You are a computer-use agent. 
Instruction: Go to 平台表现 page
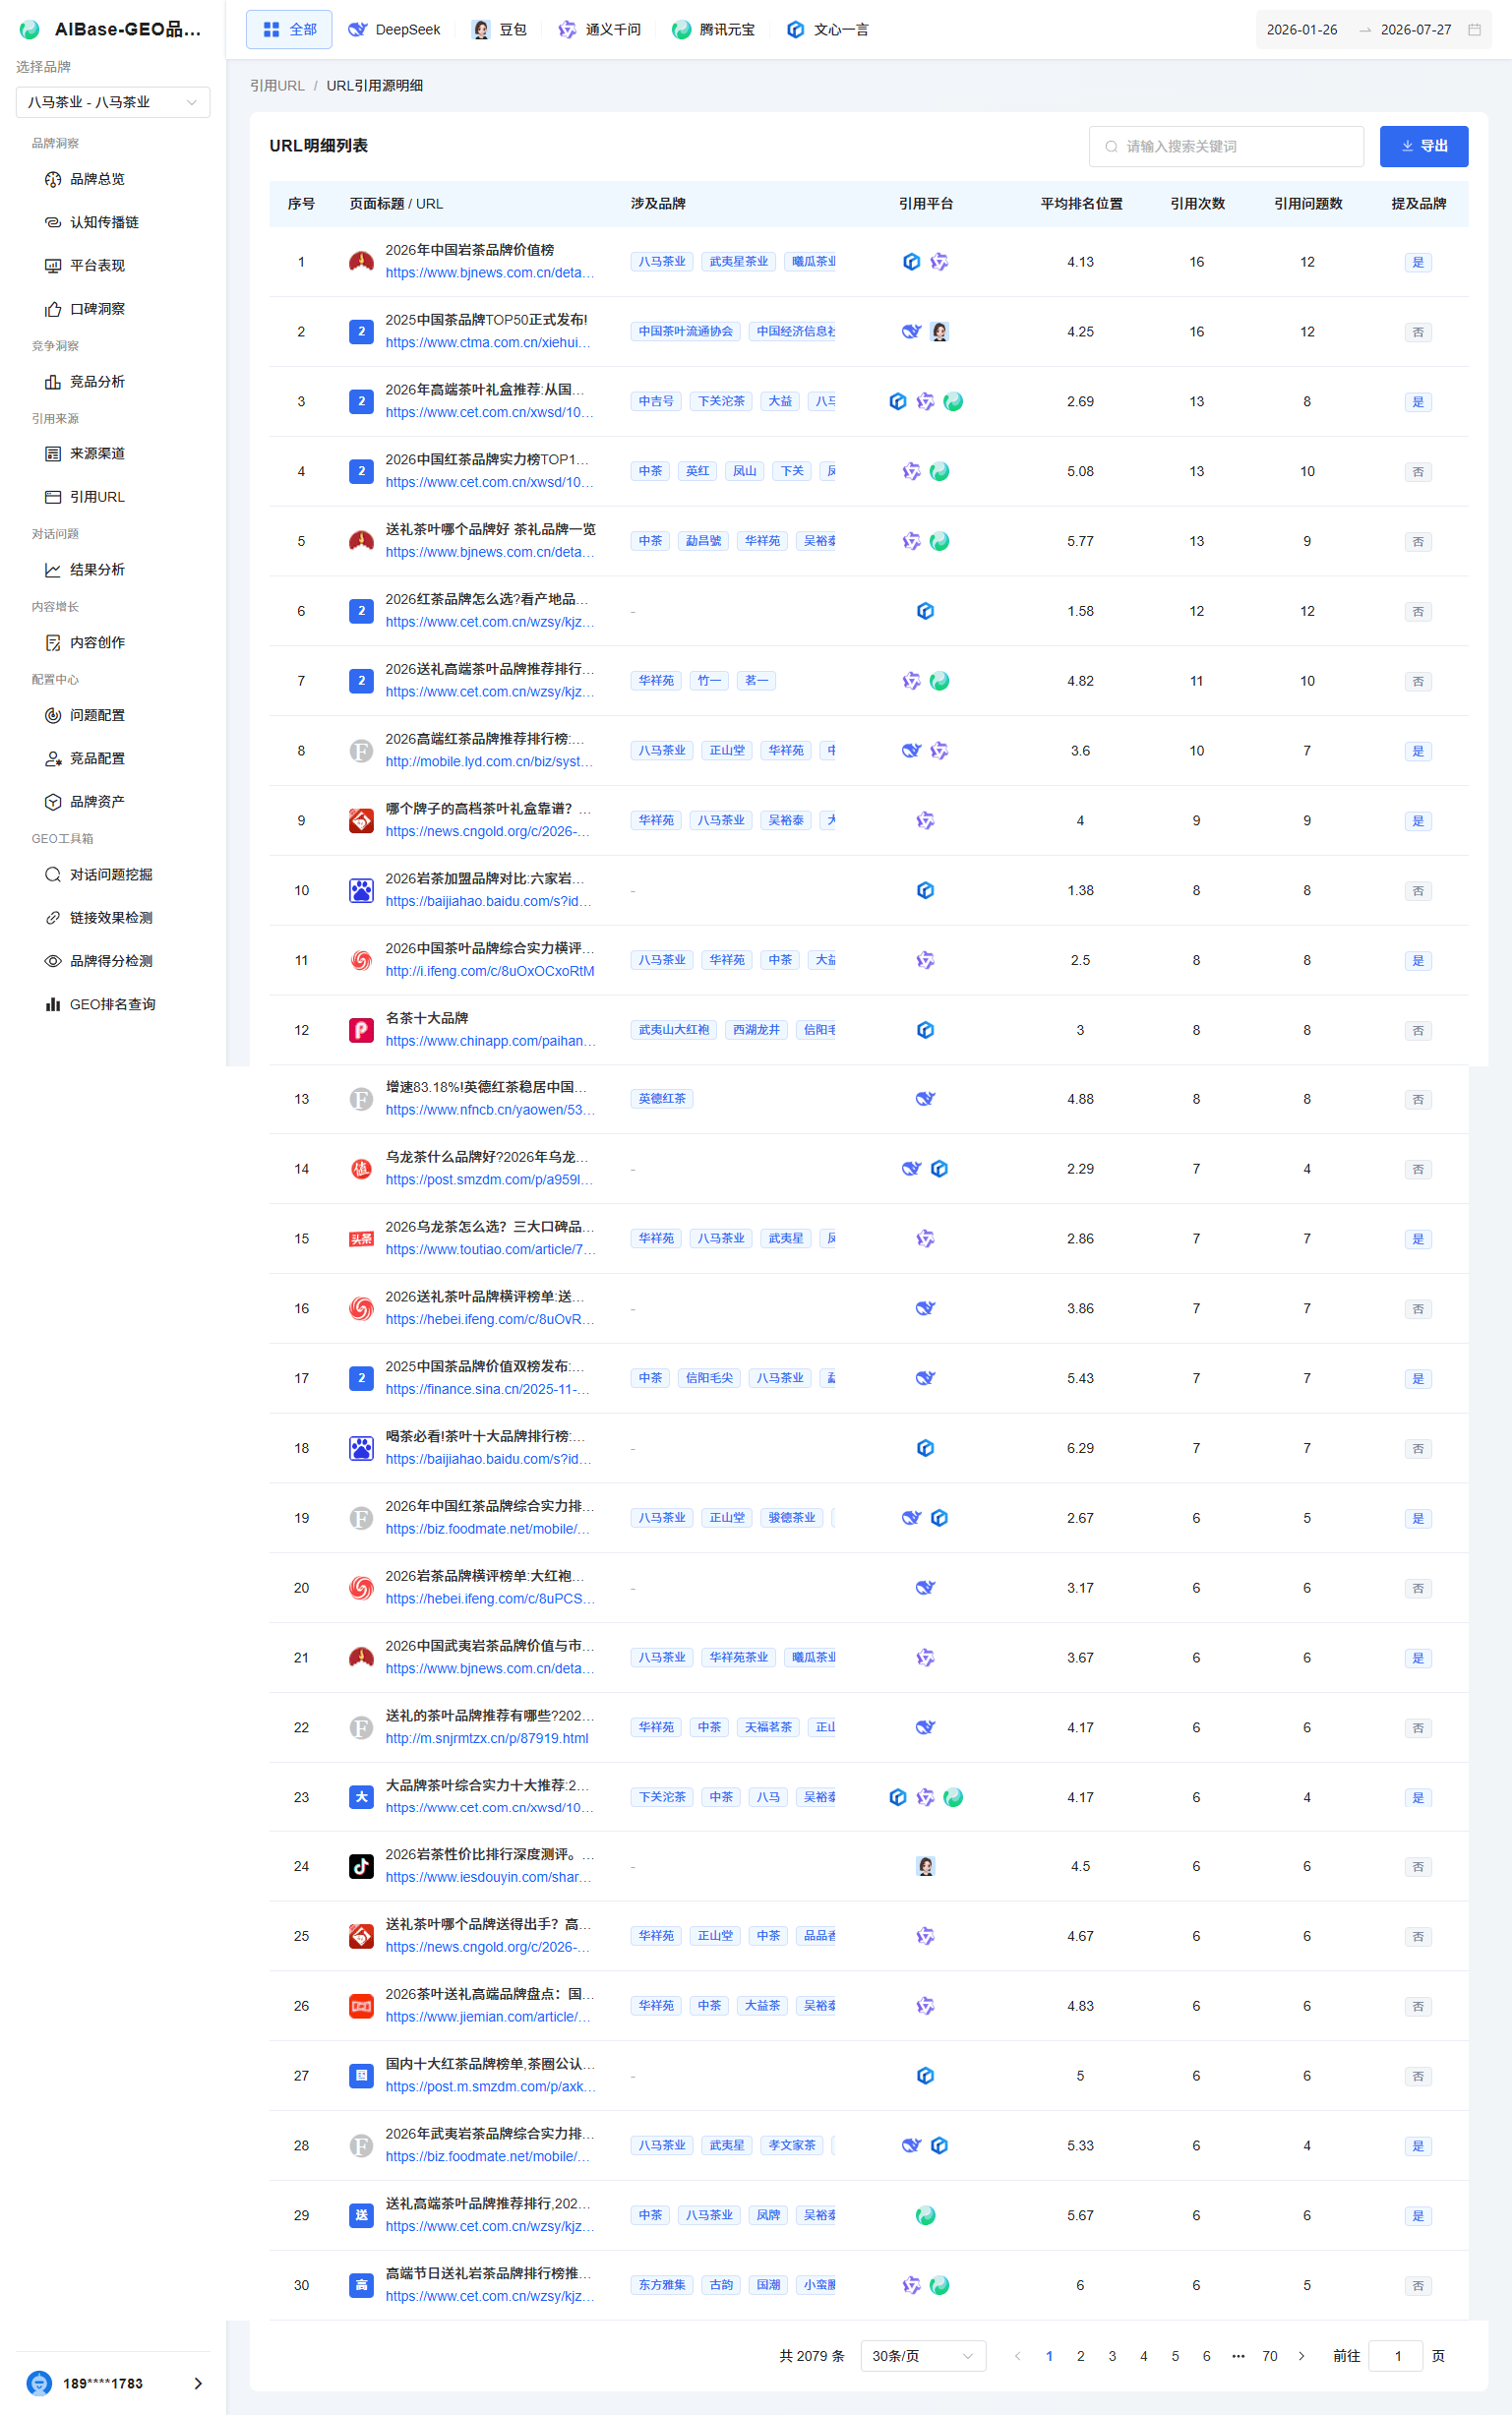point(97,265)
